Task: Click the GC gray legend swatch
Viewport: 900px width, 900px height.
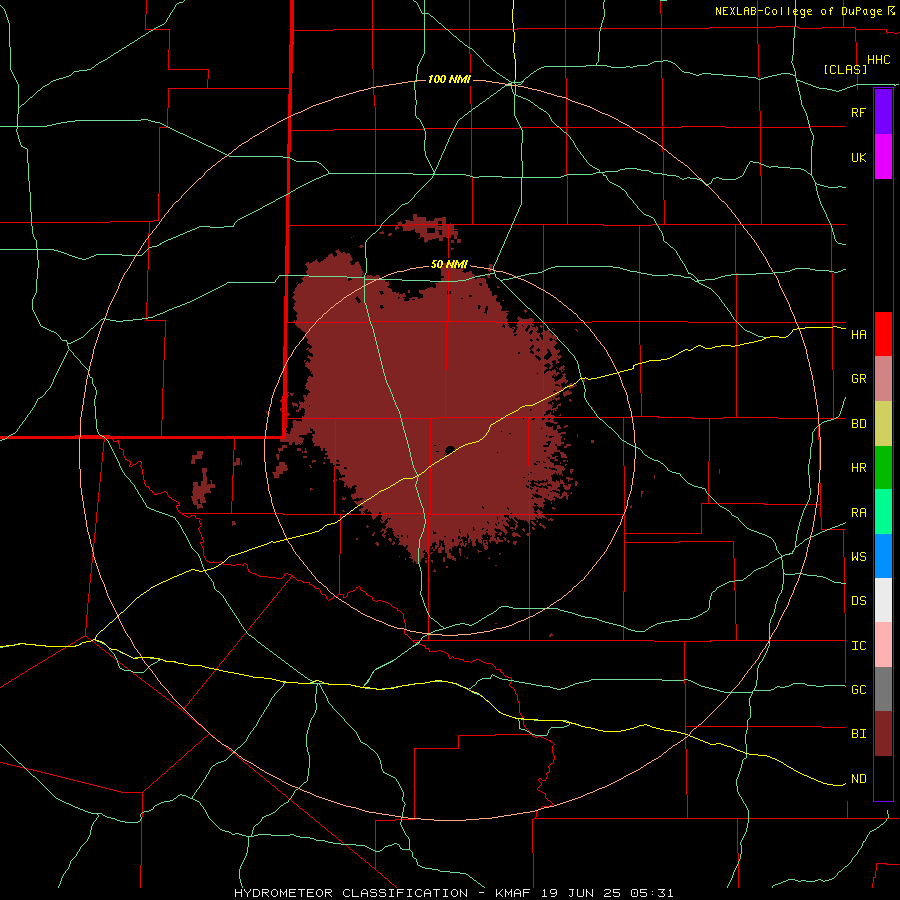Action: [x=883, y=689]
